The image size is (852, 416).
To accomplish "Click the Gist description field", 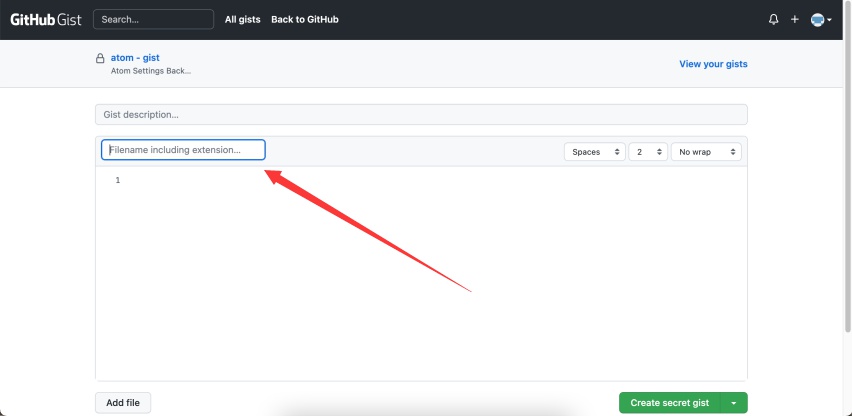I will pyautogui.click(x=421, y=115).
